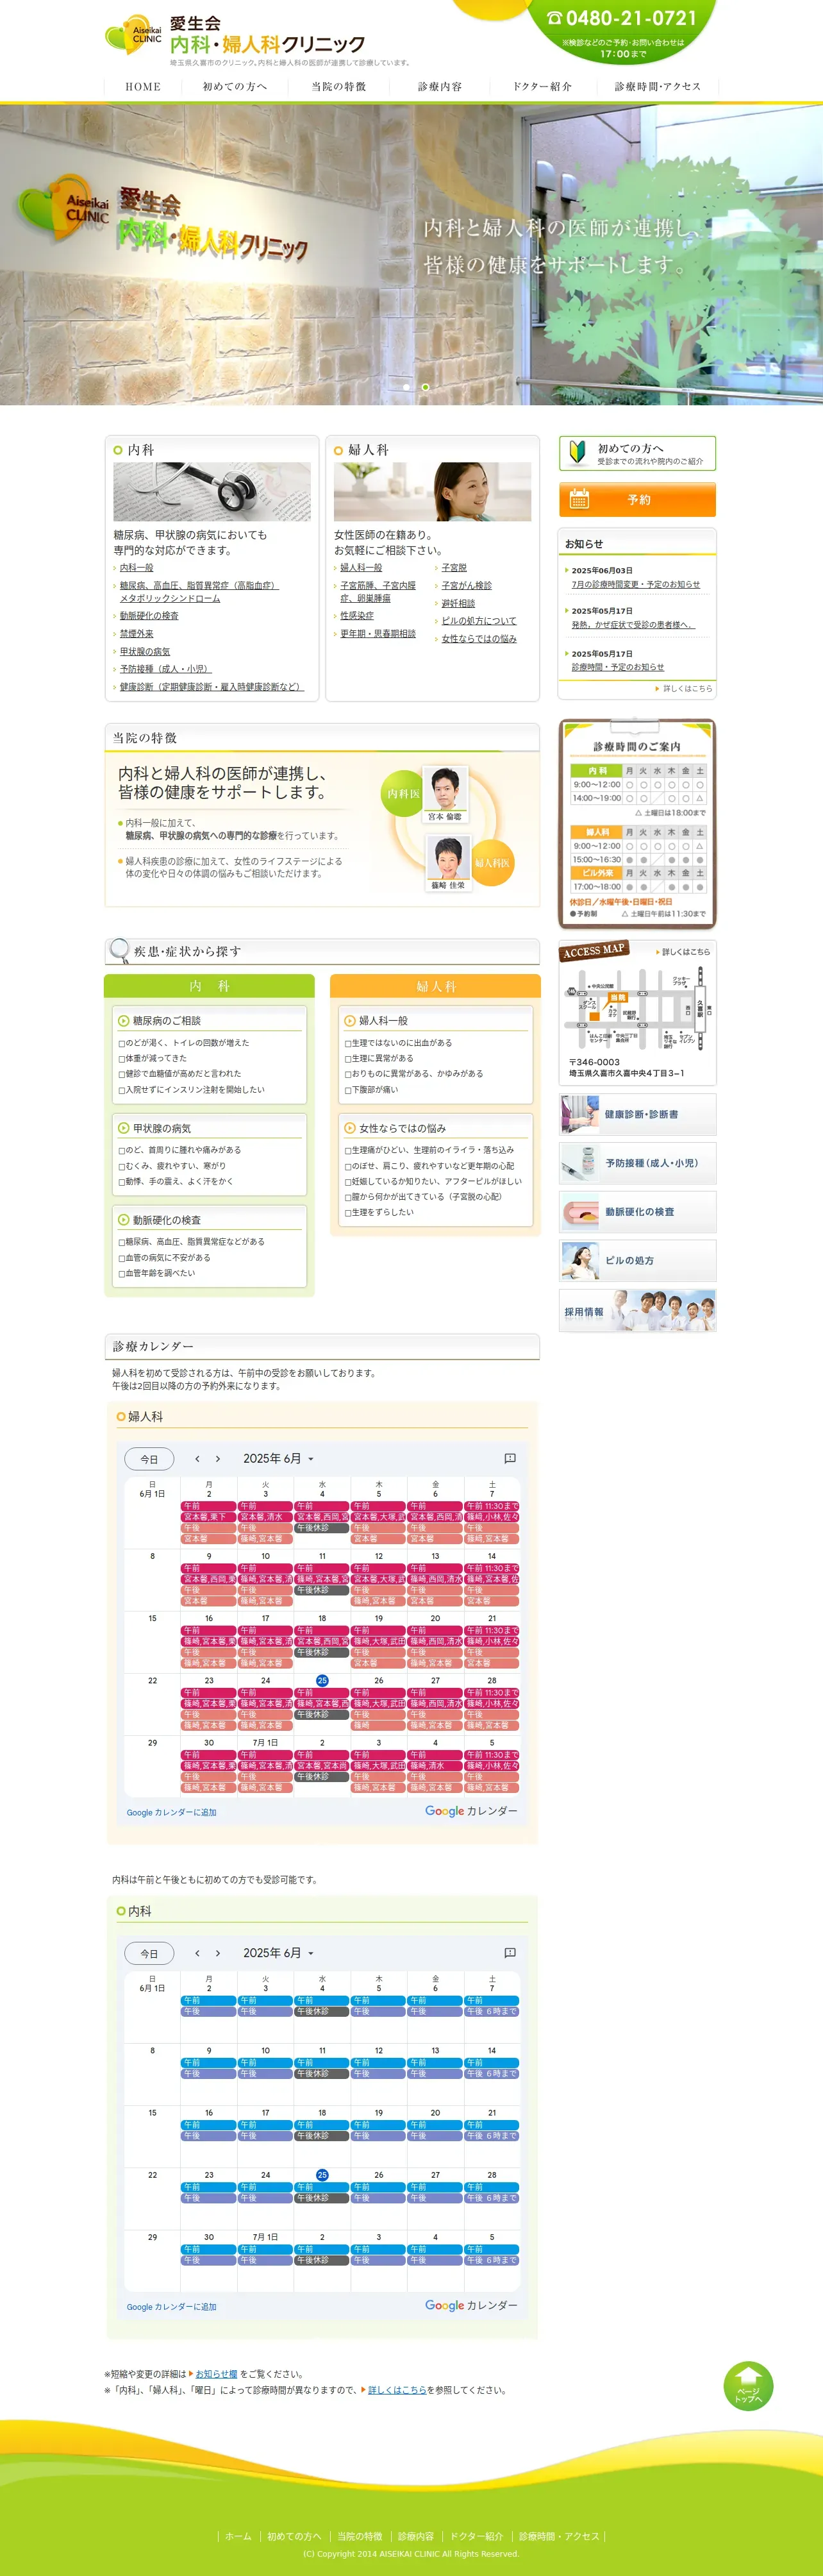This screenshot has width=823, height=2576.
Task: Click the stethoscope photo in the 内科 box
Action: 212,491
